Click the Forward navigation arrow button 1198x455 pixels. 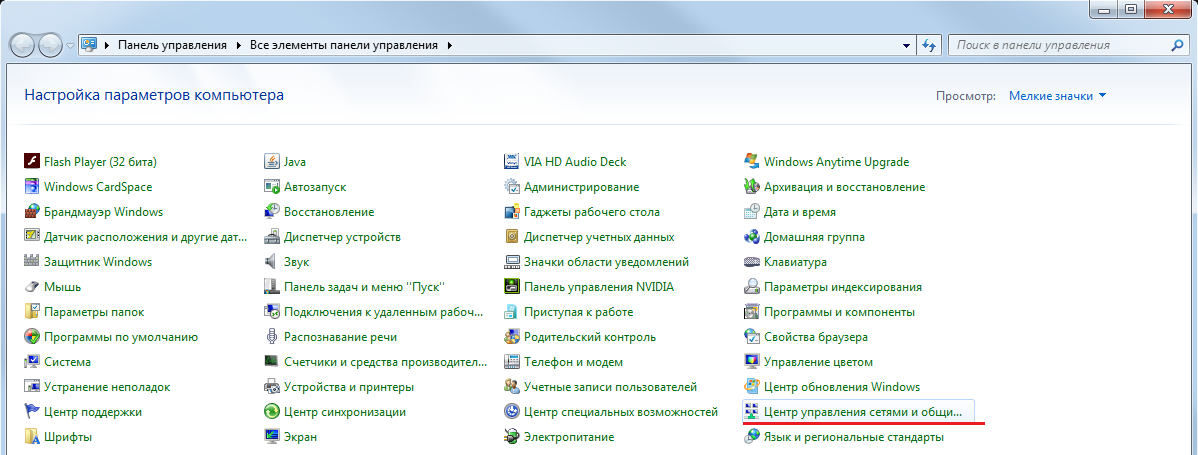tap(50, 45)
